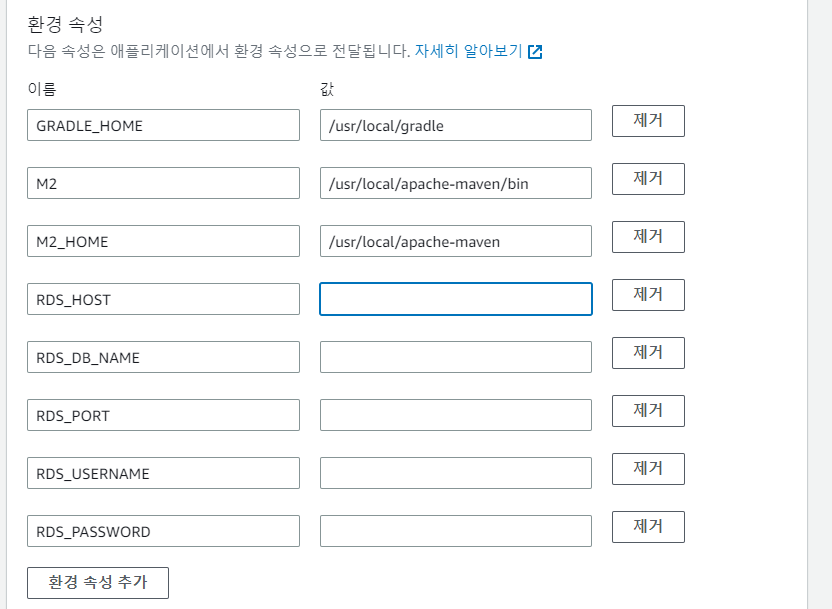832x609 pixels.
Task: Edit the /usr/local/gradle value field
Action: tap(456, 125)
